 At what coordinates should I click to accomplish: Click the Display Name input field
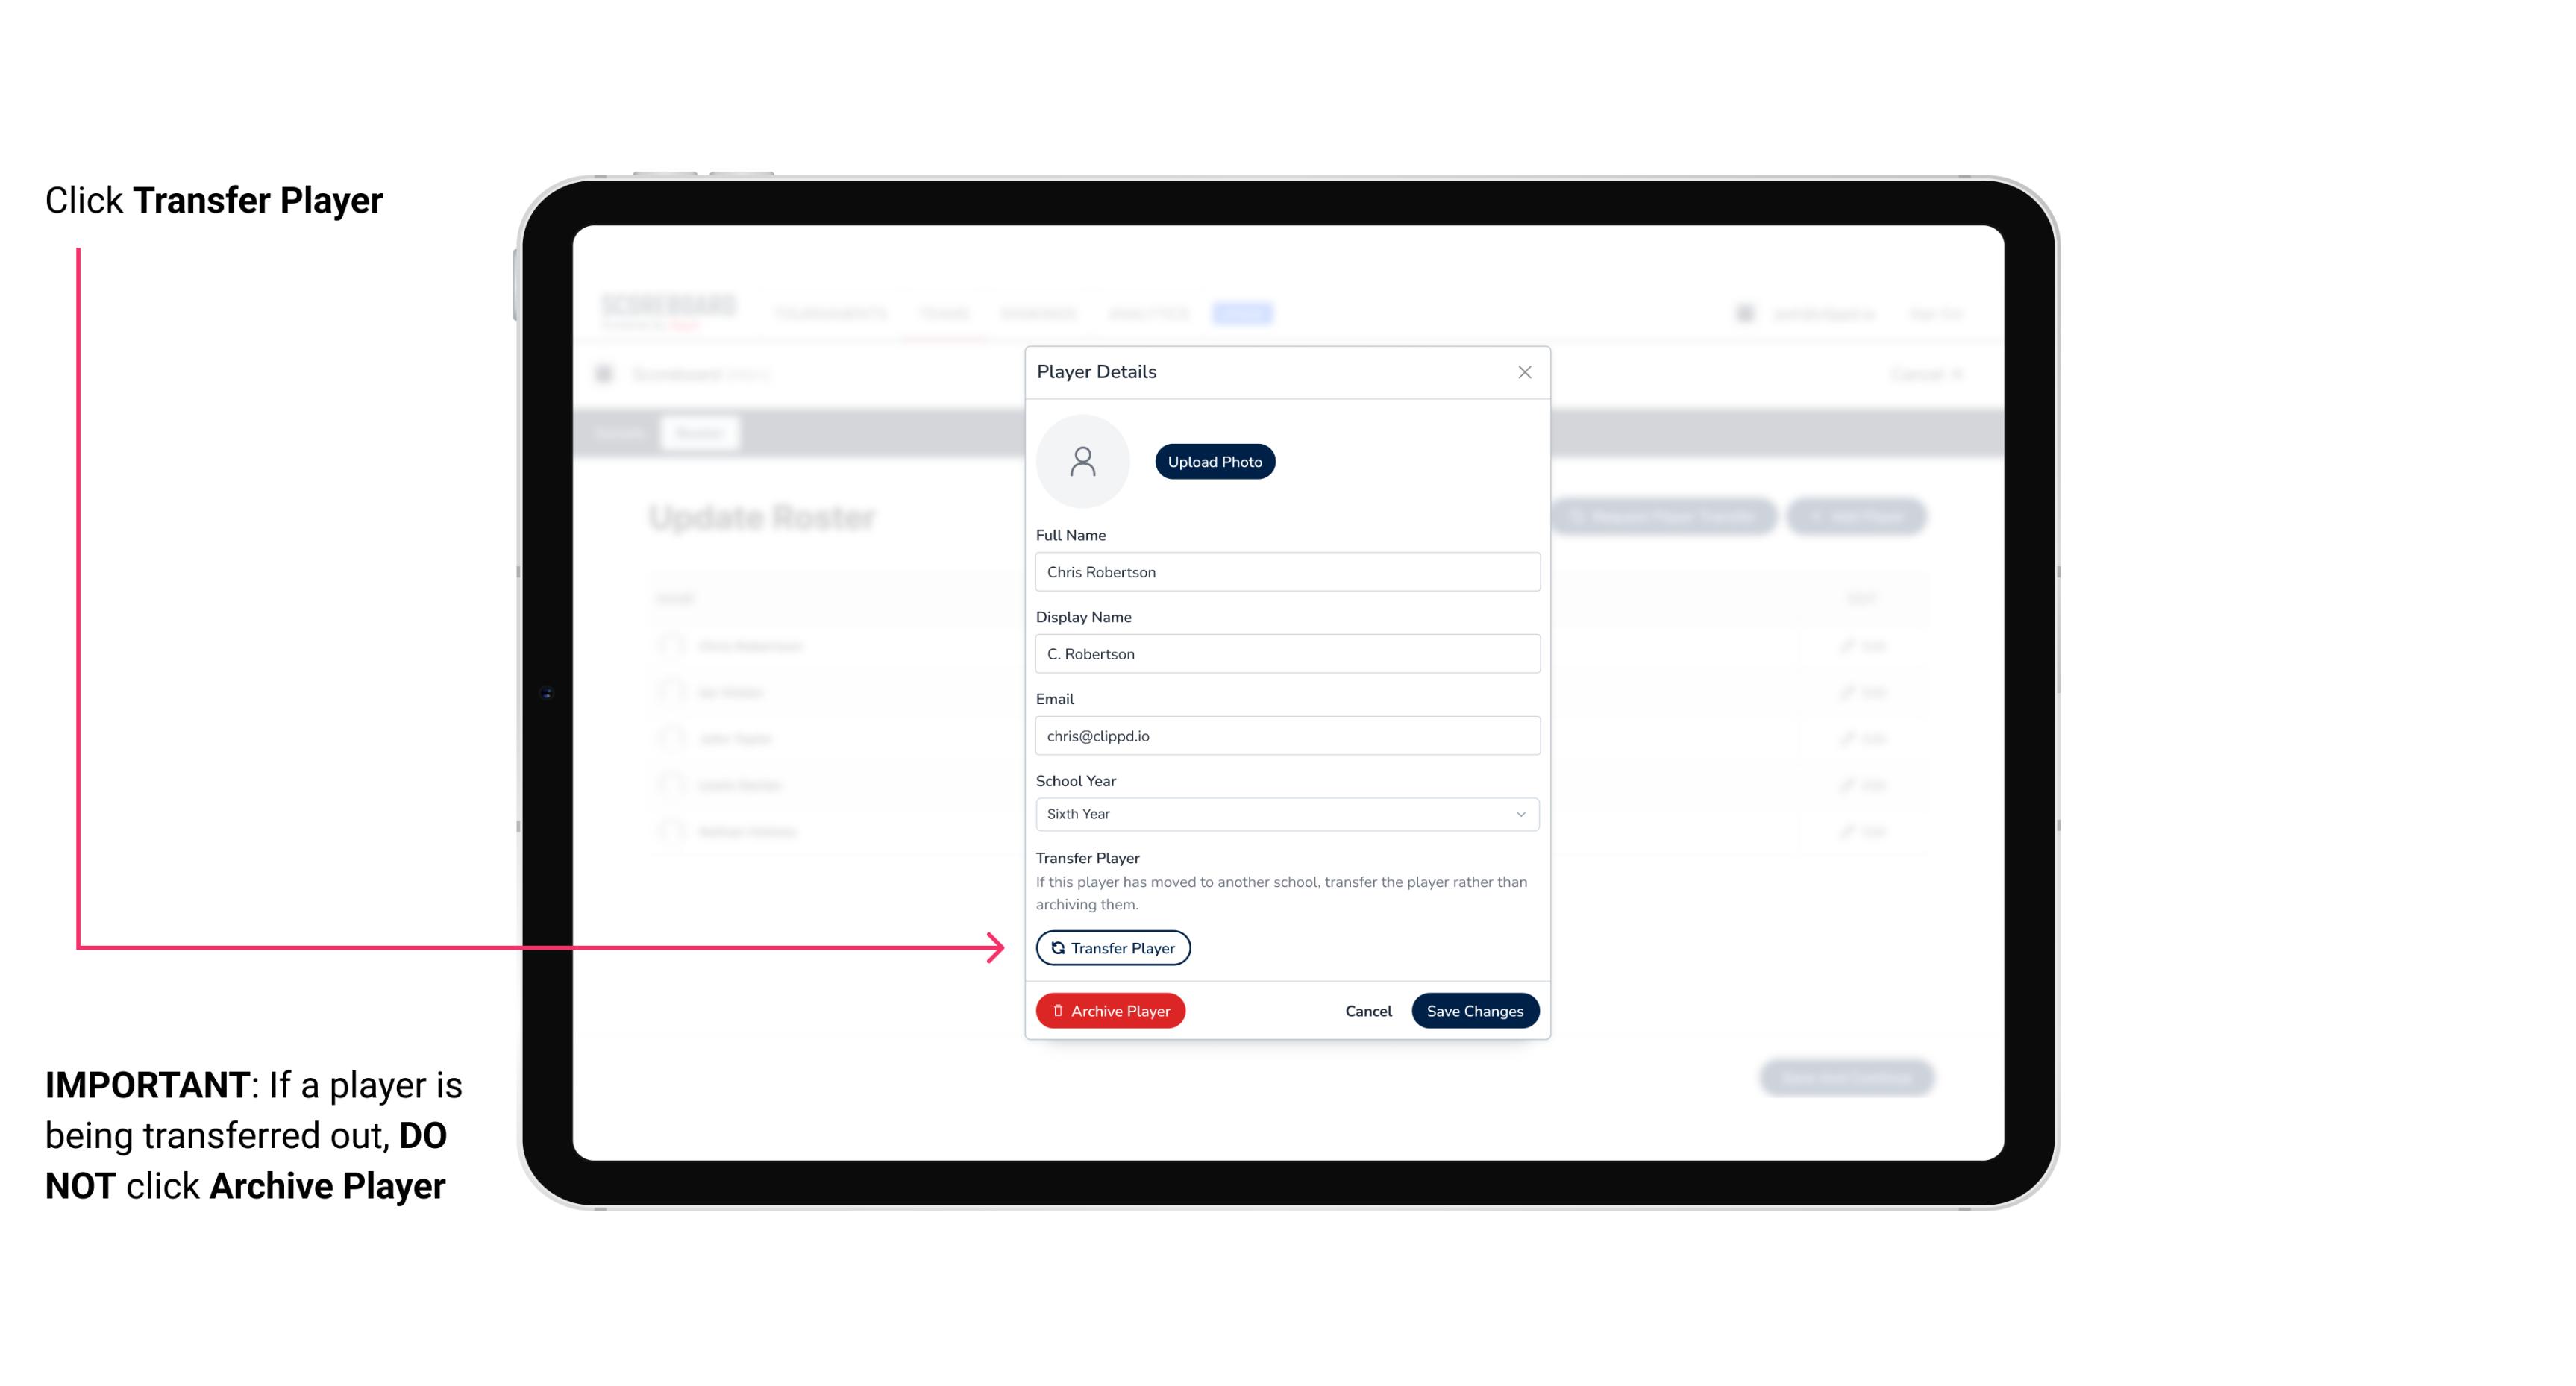[x=1285, y=653]
